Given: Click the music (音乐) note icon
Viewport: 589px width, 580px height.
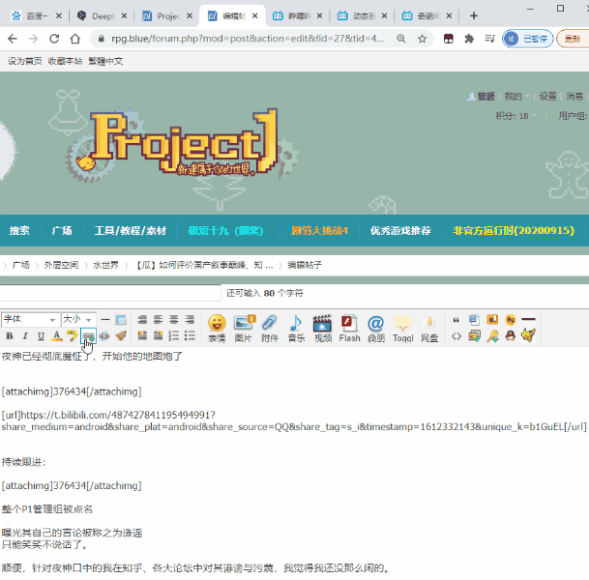Looking at the screenshot, I should click(296, 328).
